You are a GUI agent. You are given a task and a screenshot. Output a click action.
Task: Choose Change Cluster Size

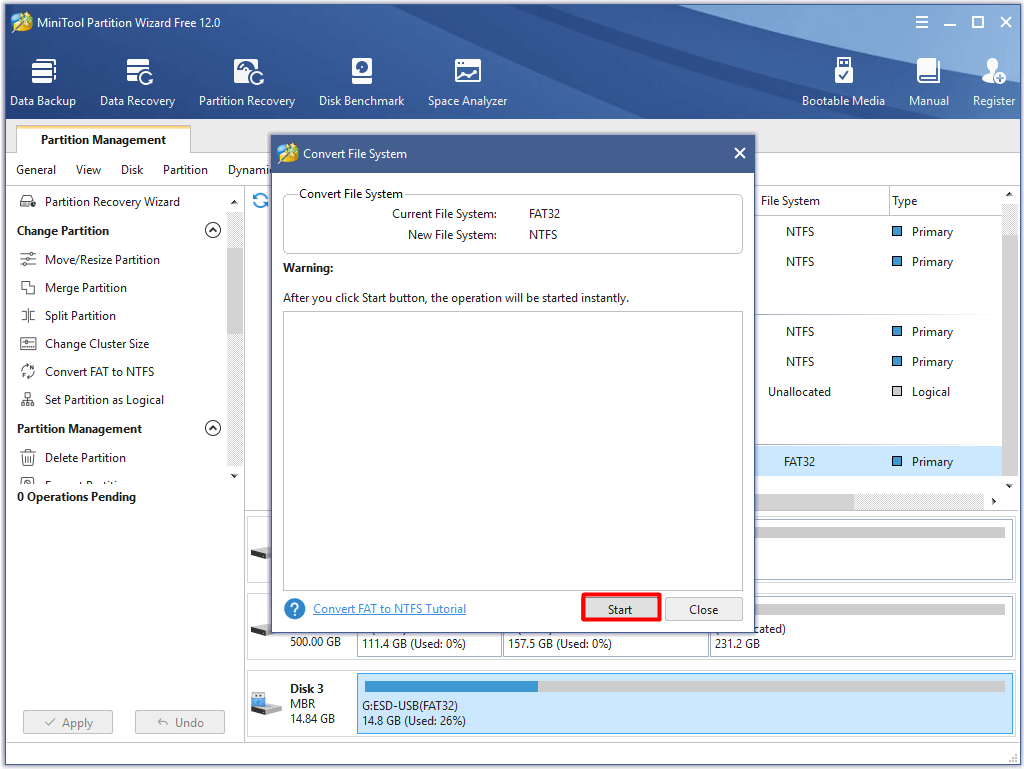tap(97, 344)
